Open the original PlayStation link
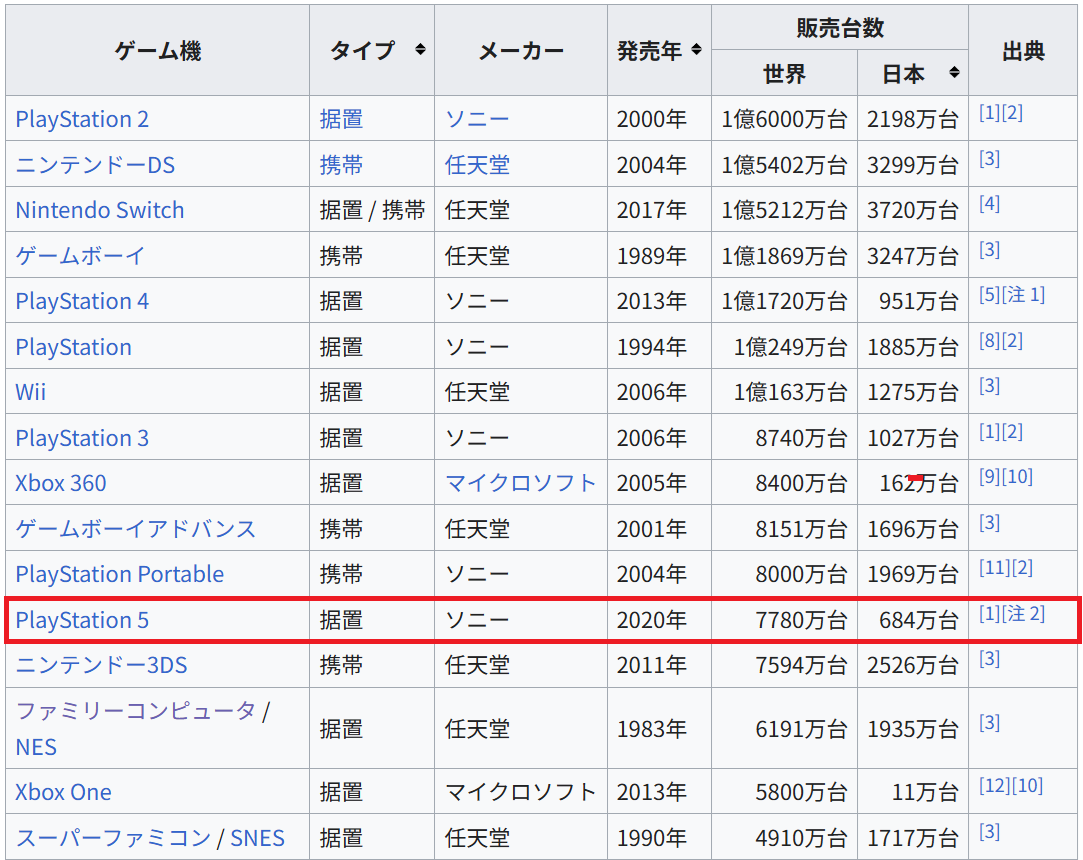Image resolution: width=1083 pixels, height=860 pixels. (73, 347)
